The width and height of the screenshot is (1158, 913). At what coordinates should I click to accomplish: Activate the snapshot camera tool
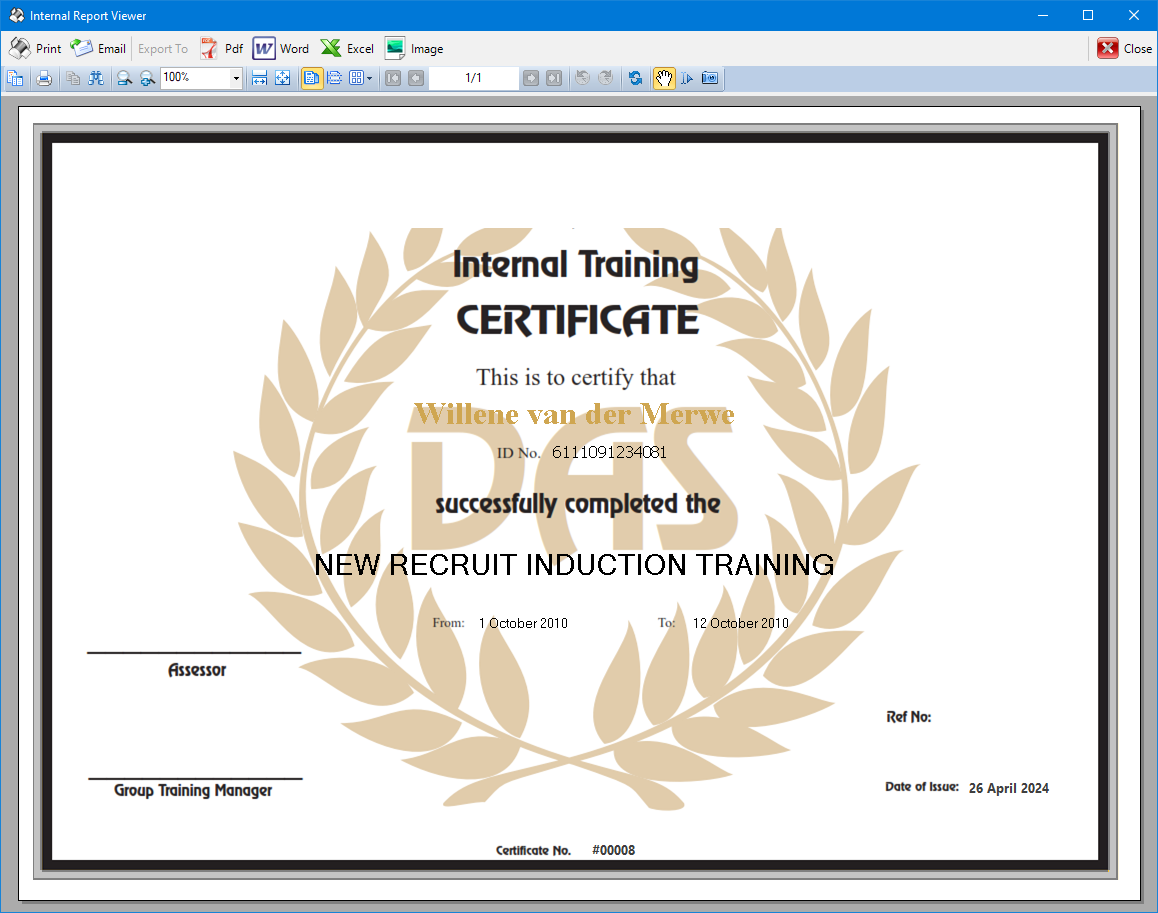pyautogui.click(x=710, y=78)
